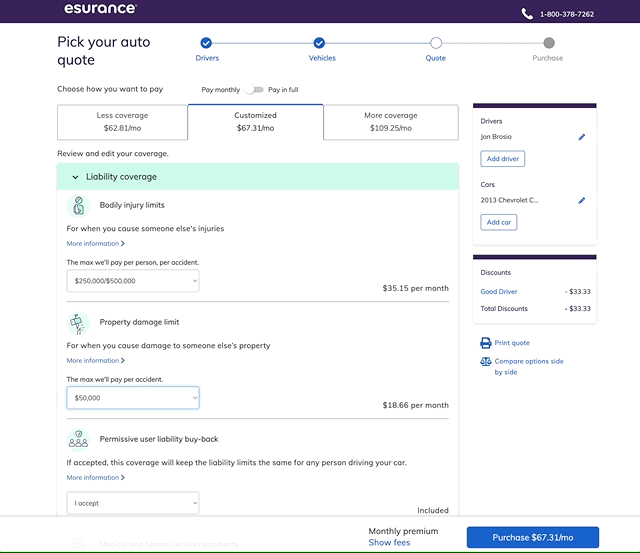Open Compare options side by side link
The height and width of the screenshot is (553, 640).
coord(529,366)
